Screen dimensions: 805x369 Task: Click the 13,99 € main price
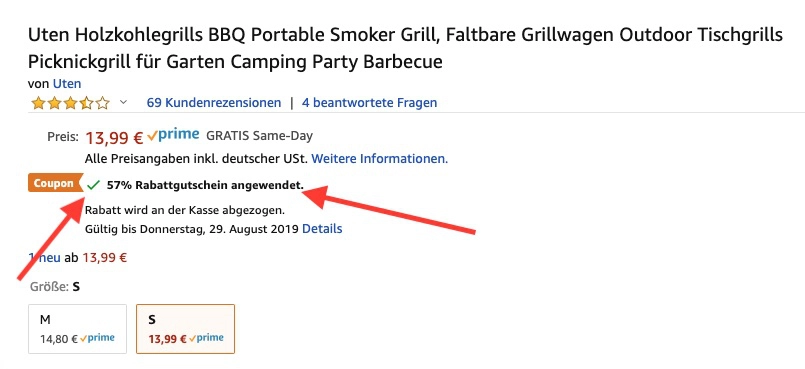114,138
